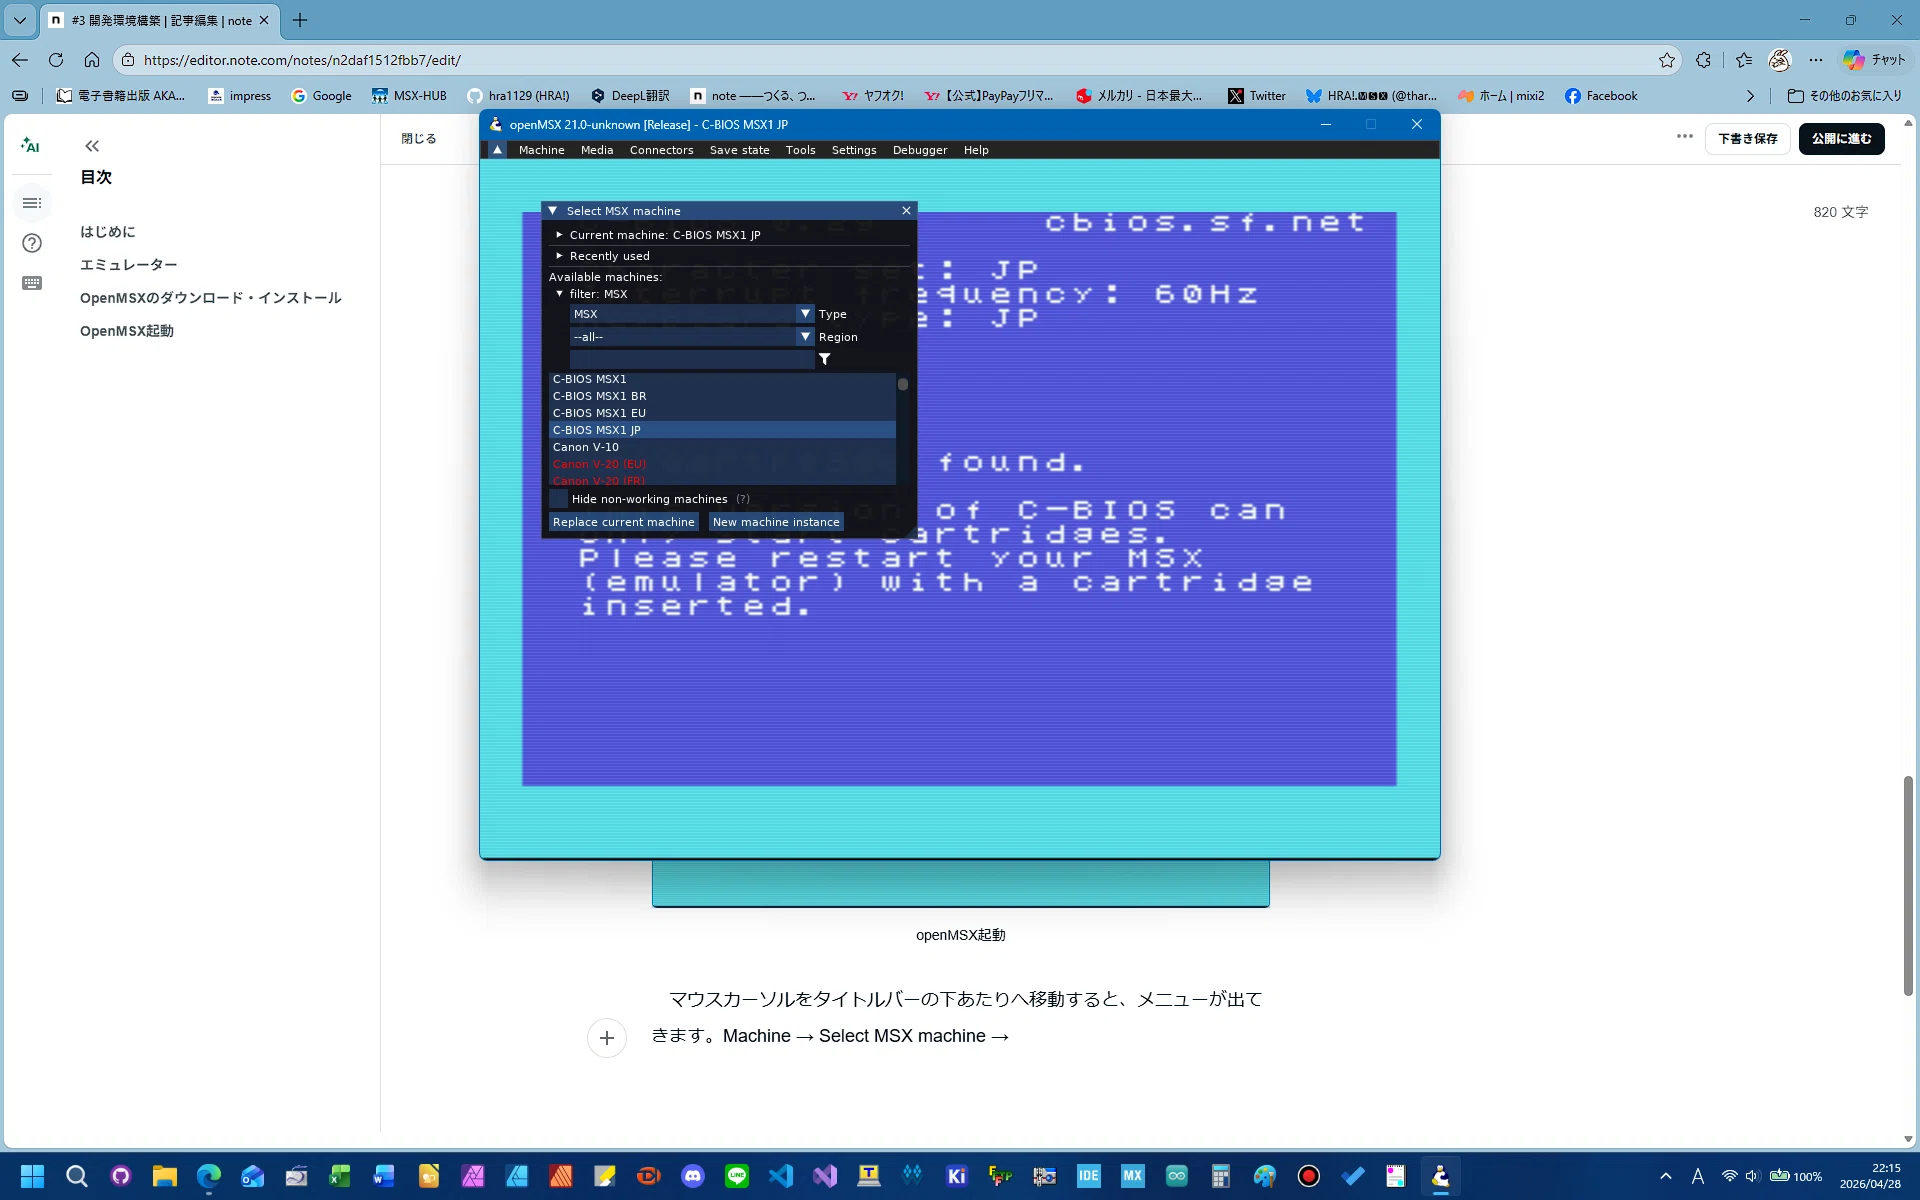1920x1200 pixels.
Task: Select C-BIOS MSX1 EU in machine list
Action: (722, 413)
